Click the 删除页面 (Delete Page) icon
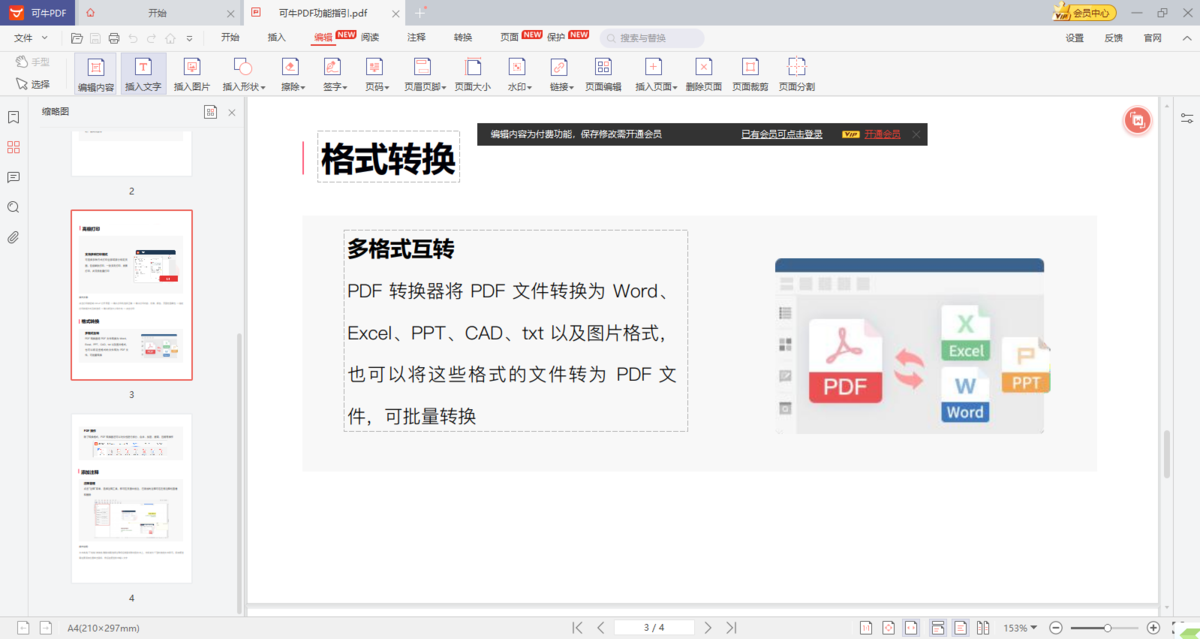The width and height of the screenshot is (1200, 639). [703, 74]
